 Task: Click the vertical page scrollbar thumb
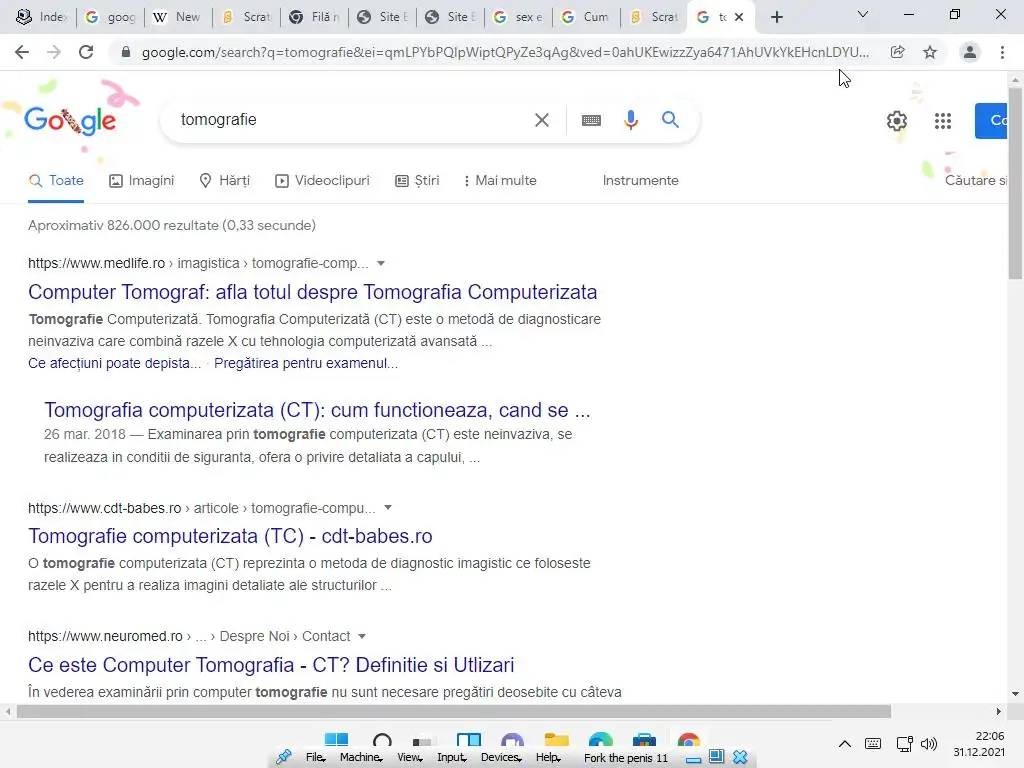click(1015, 183)
